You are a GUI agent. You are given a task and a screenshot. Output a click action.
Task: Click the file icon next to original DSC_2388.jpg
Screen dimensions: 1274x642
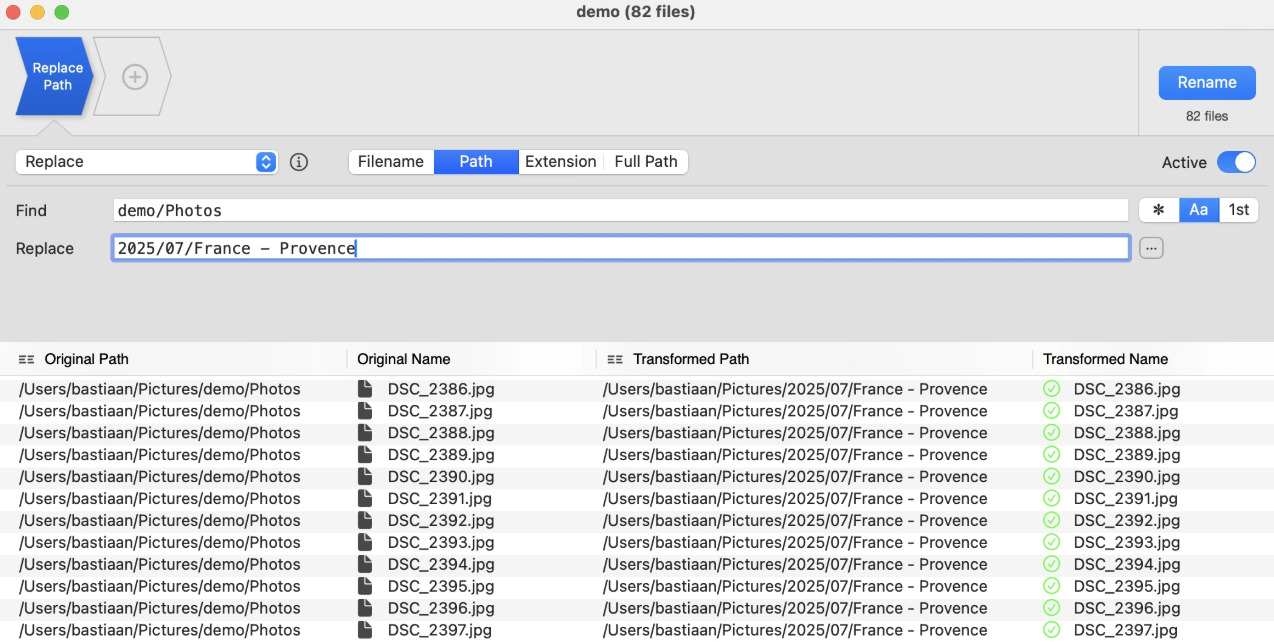tap(365, 433)
